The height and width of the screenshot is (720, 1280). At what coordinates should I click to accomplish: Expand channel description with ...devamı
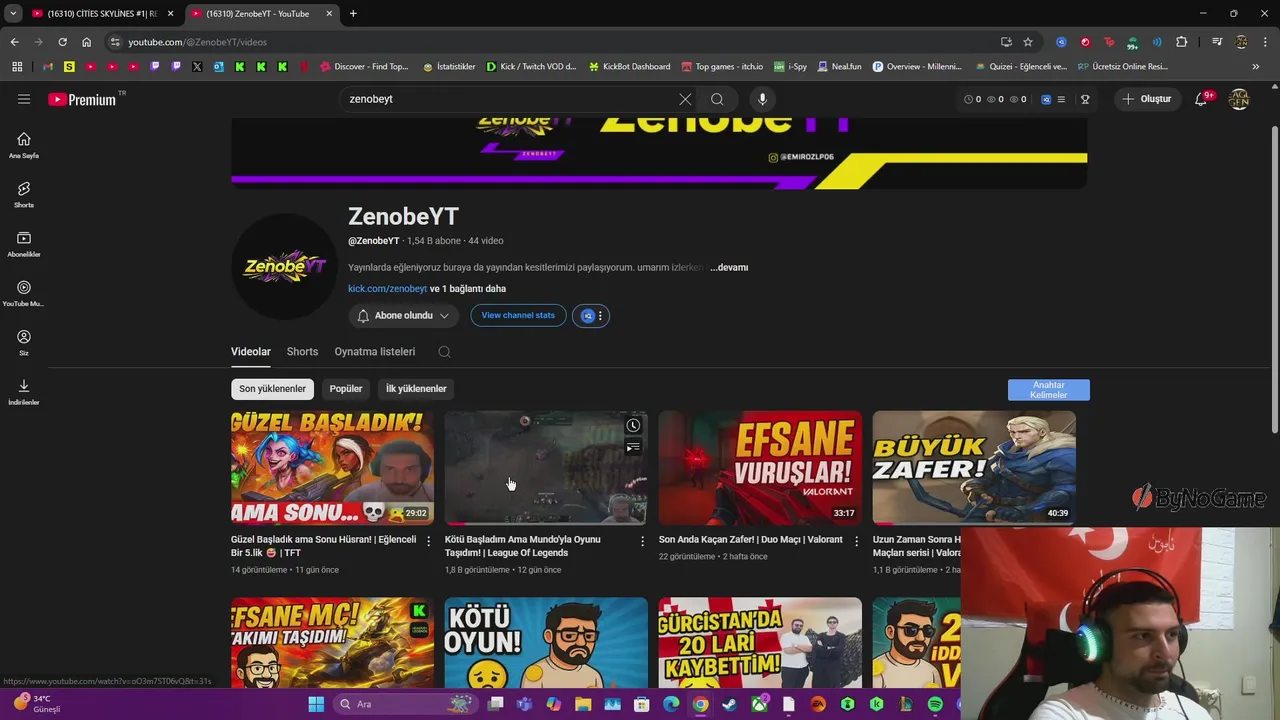(729, 268)
